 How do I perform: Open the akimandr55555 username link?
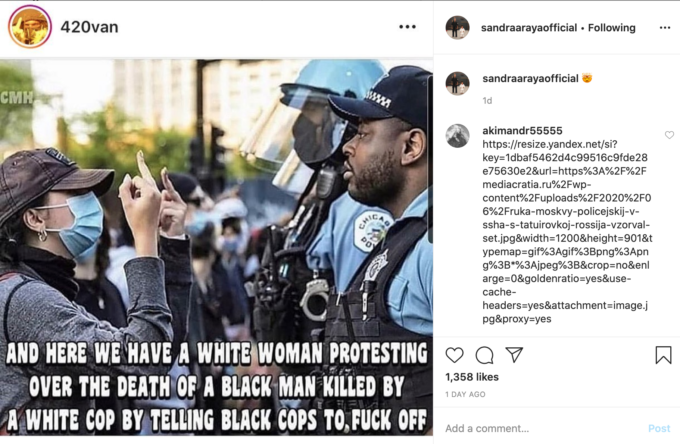(522, 131)
